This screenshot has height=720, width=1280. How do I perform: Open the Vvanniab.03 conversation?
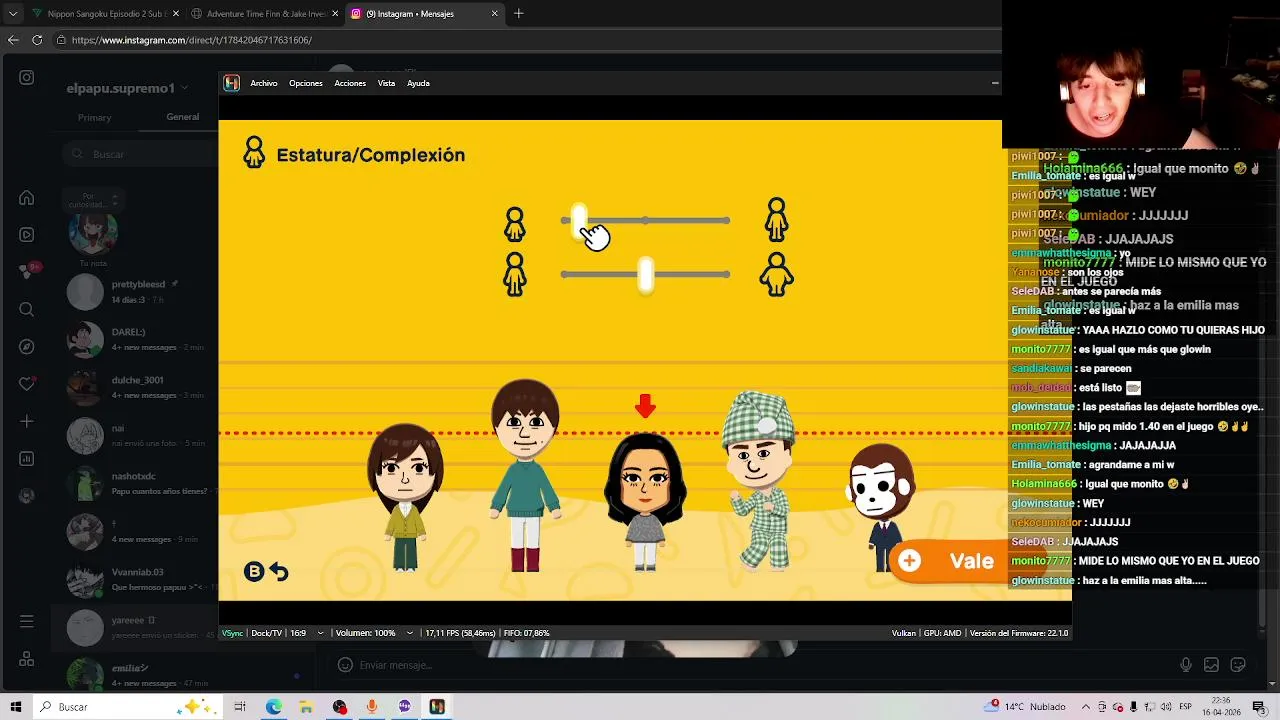pos(135,579)
